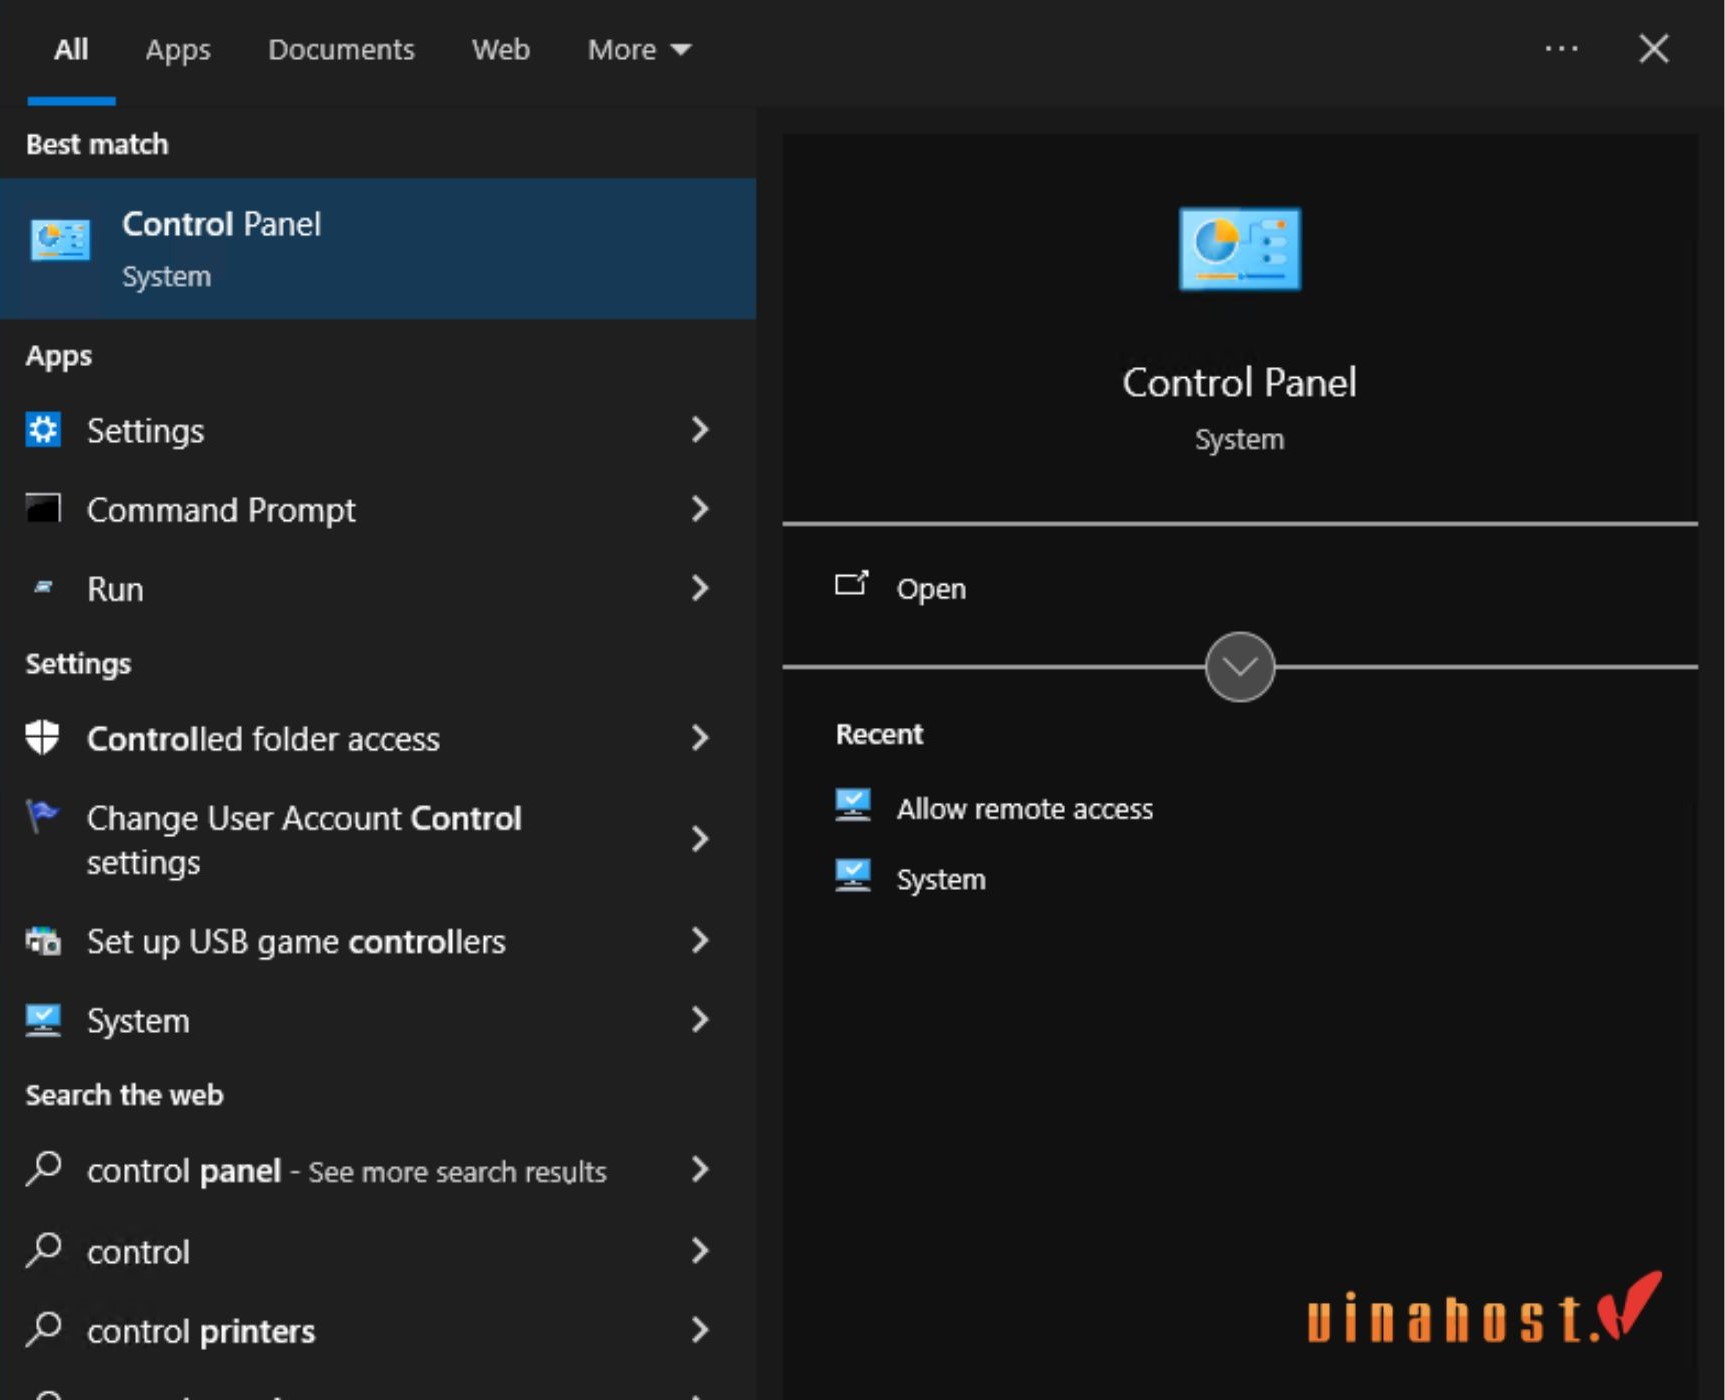Close the search panel with X
Image resolution: width=1725 pixels, height=1400 pixels.
1654,48
